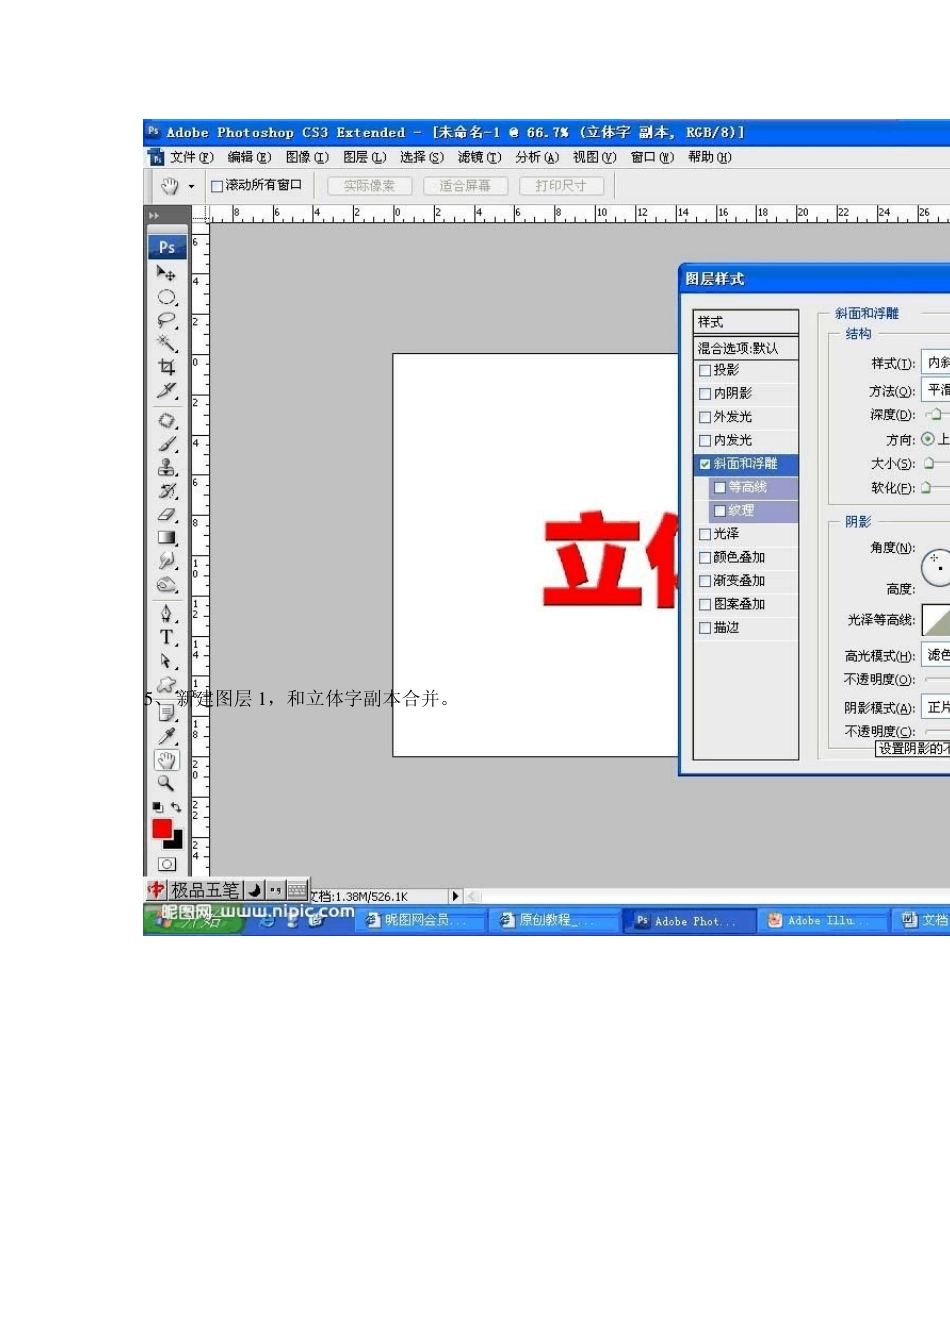Select the Crop tool
Viewport: 950px width, 1344px height.
pos(166,367)
